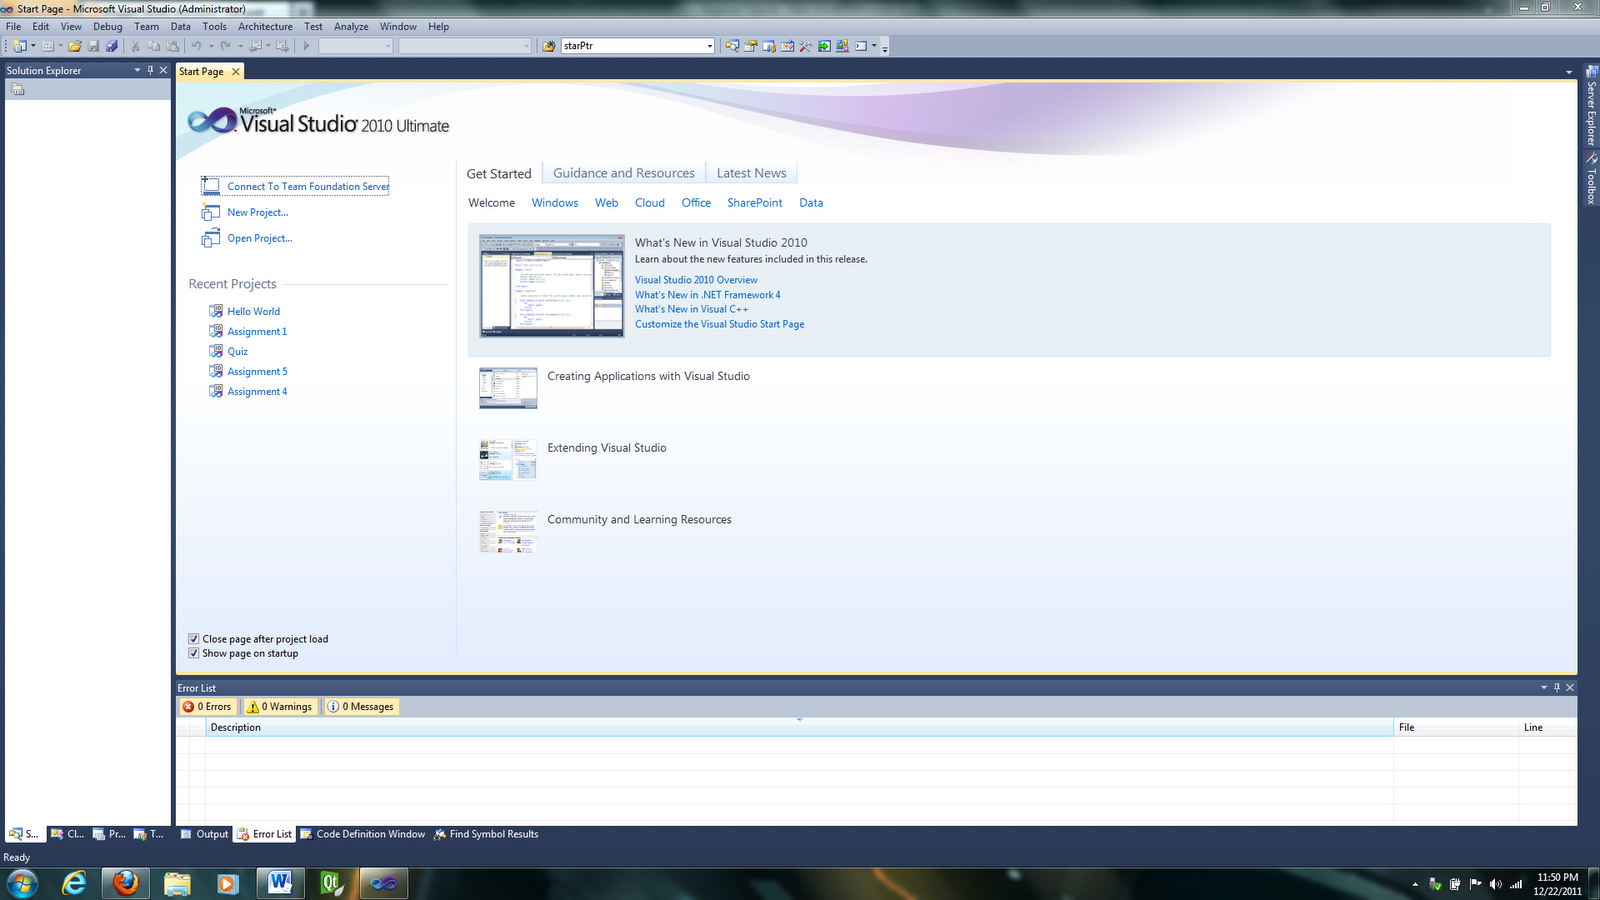Image resolution: width=1600 pixels, height=900 pixels.
Task: Toggle the 0 Errors filter
Action: 207,706
